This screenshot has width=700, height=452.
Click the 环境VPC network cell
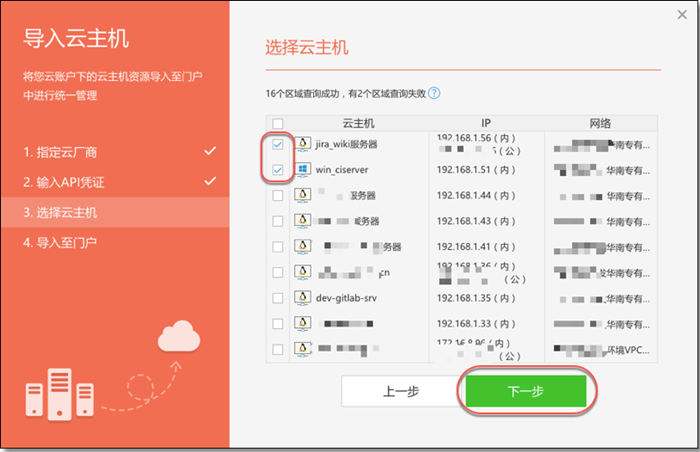pyautogui.click(x=601, y=350)
